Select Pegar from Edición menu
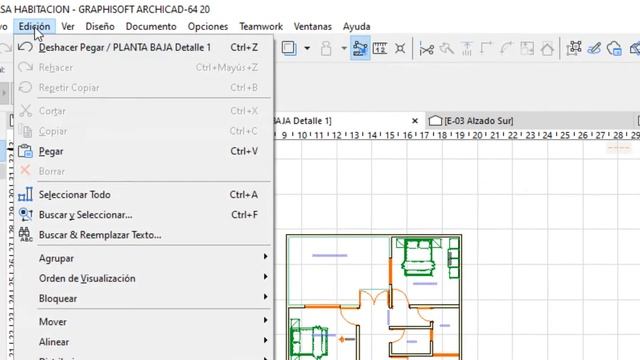 [144, 151]
